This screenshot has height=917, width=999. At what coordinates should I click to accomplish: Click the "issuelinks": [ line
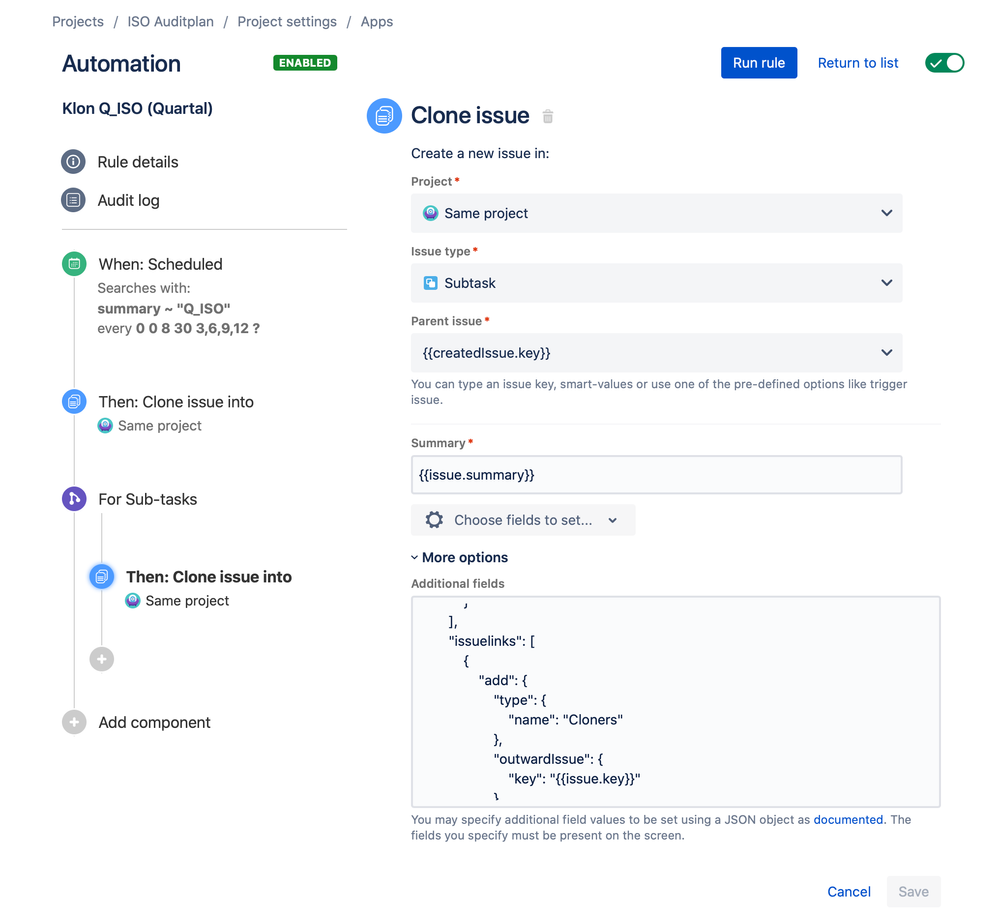click(492, 641)
